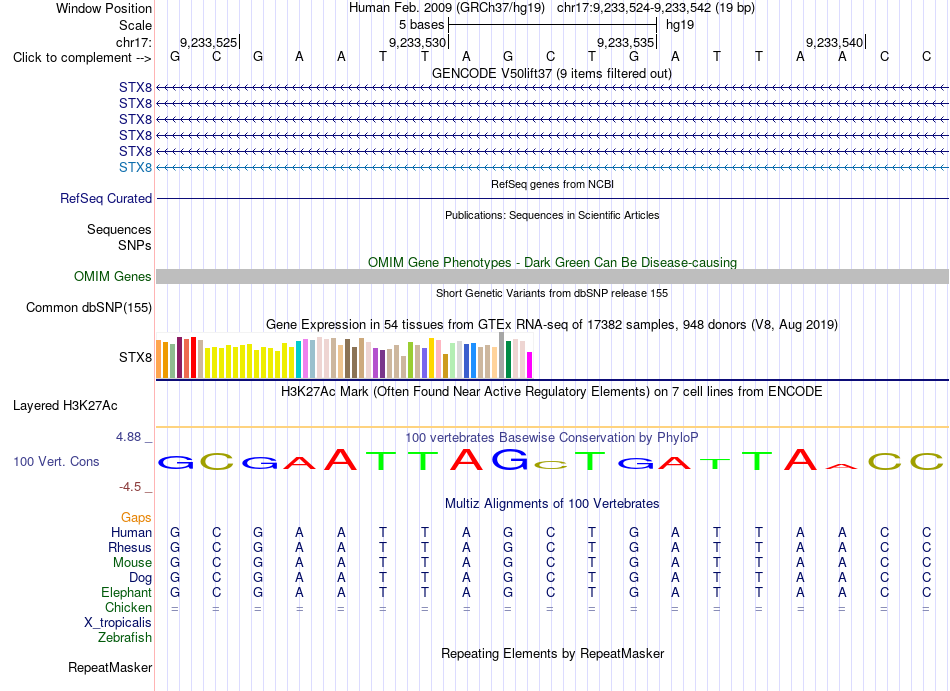Select the Dog alignment row label

click(140, 578)
